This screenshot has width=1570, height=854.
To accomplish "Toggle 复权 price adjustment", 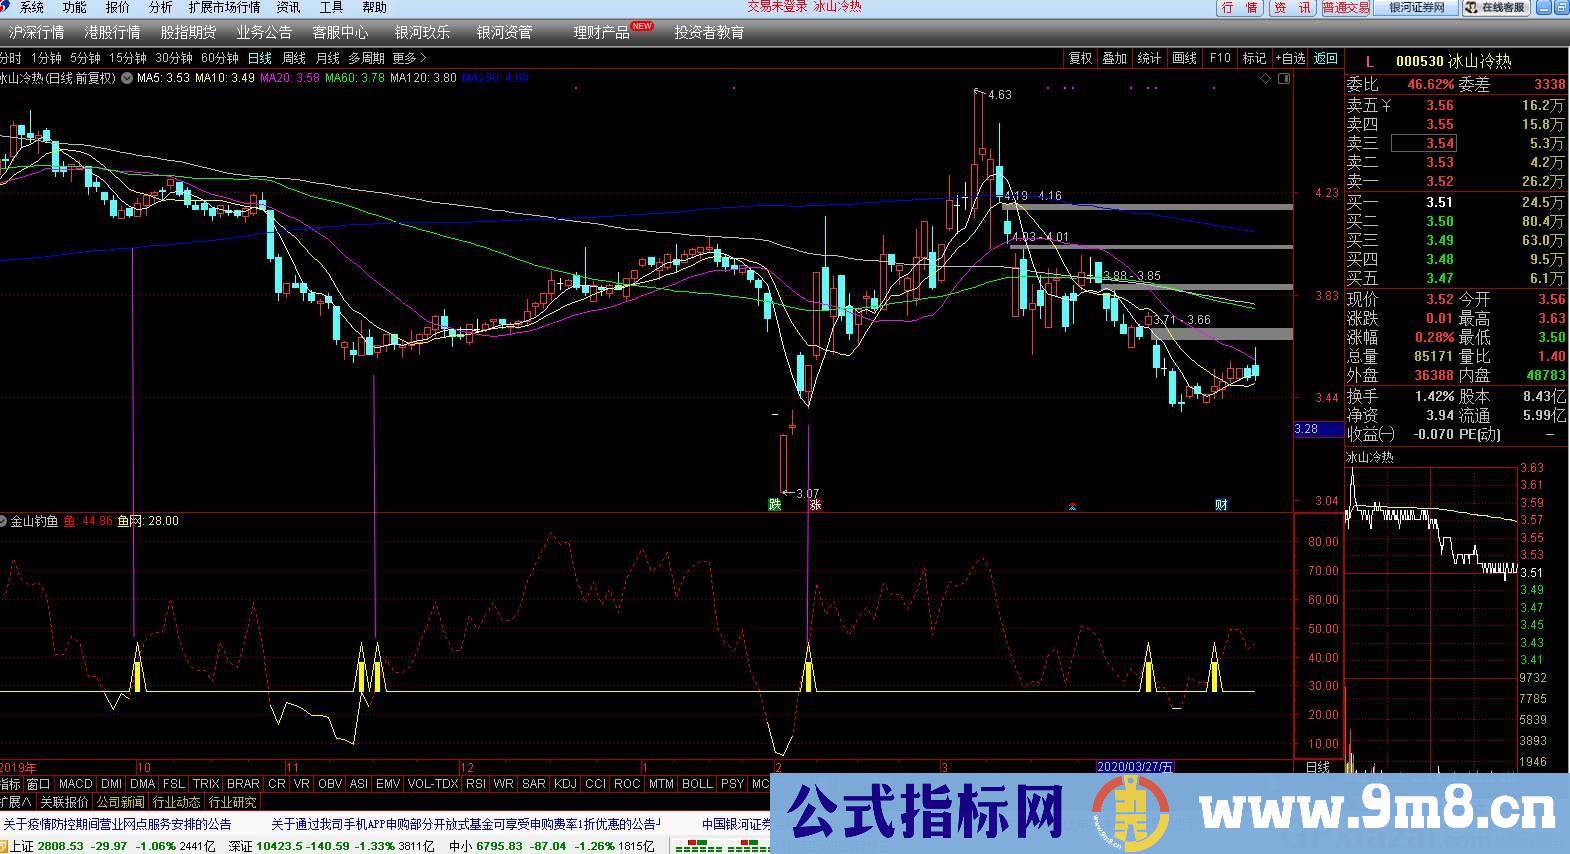I will pos(1080,58).
